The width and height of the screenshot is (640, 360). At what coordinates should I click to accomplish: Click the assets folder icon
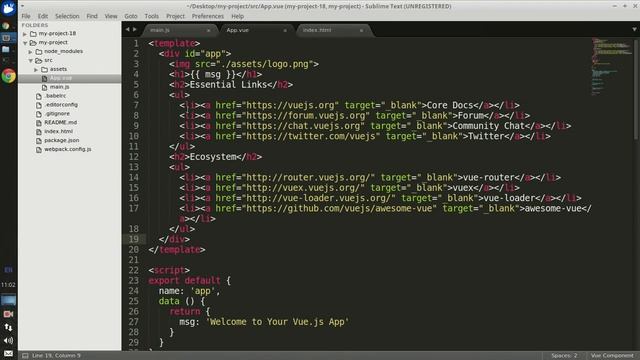[44, 70]
